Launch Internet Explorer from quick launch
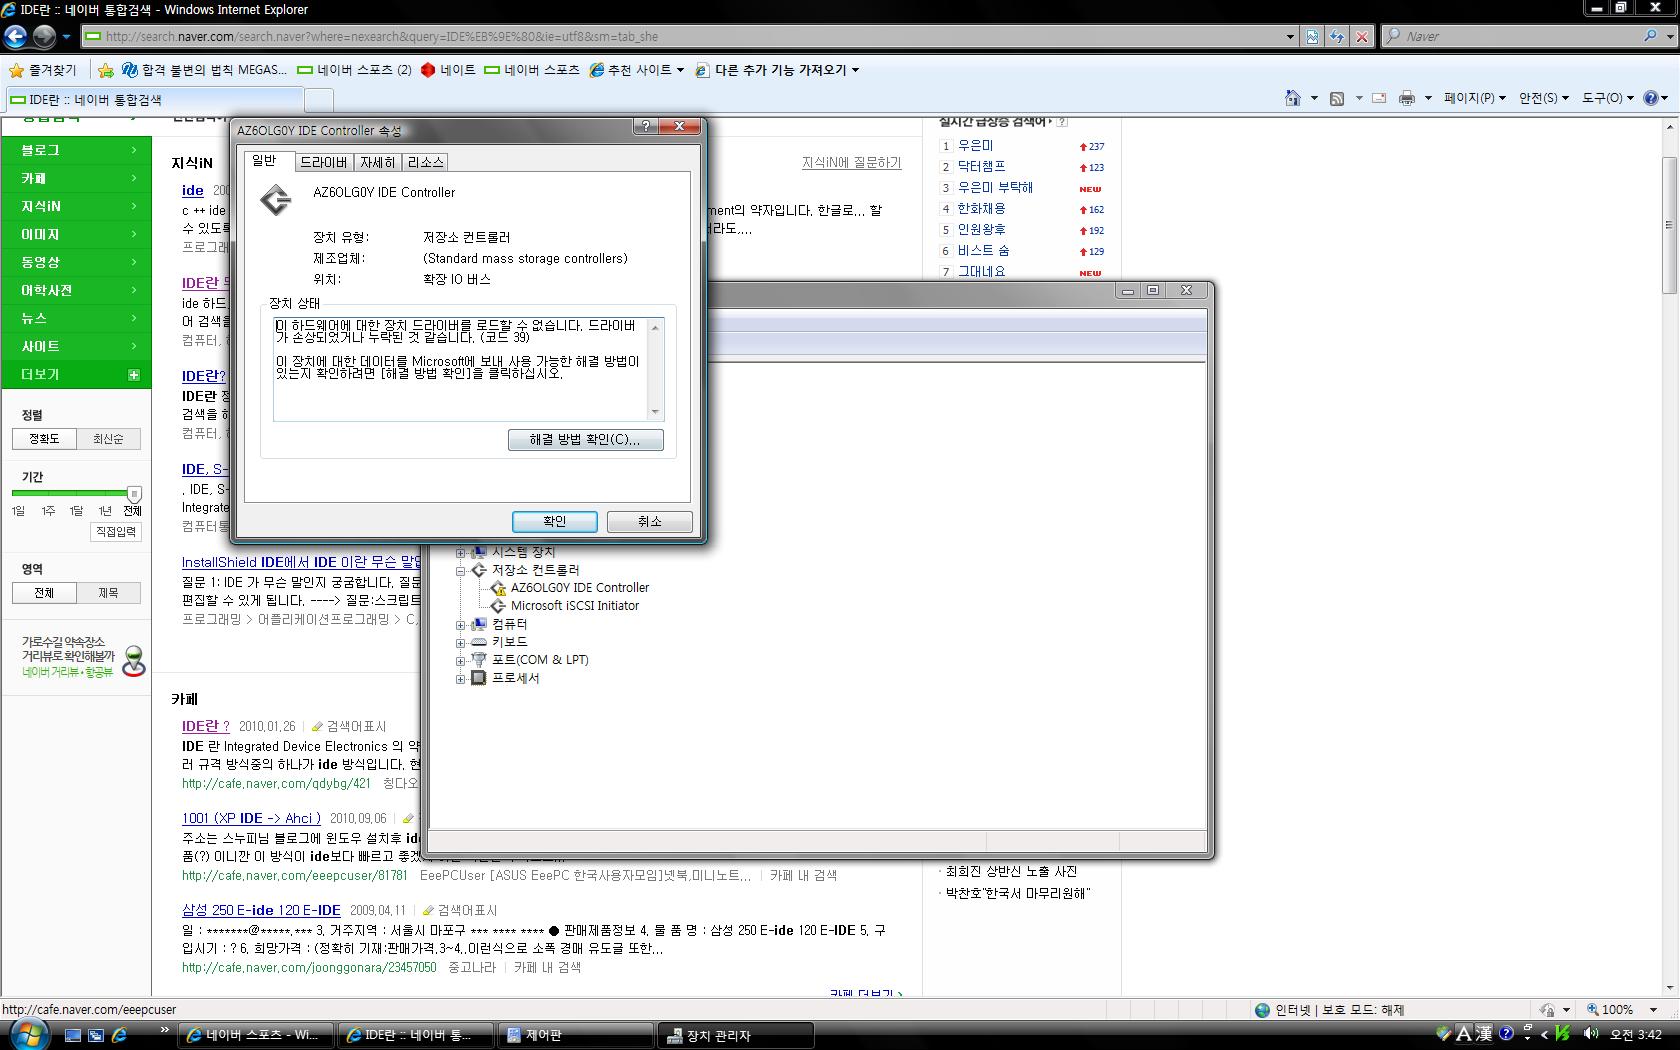This screenshot has width=1680, height=1050. pyautogui.click(x=120, y=1036)
